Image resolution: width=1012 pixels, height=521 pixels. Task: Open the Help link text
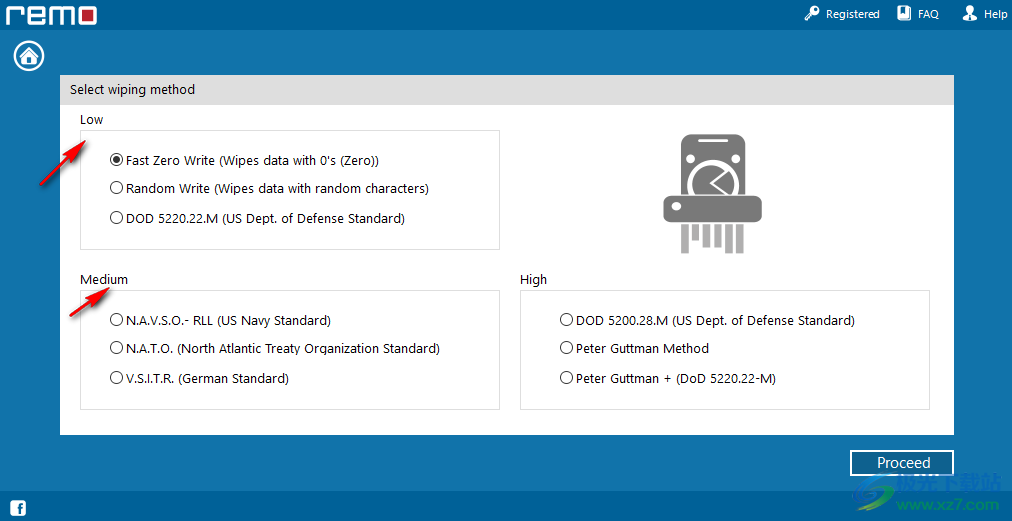pyautogui.click(x=995, y=14)
